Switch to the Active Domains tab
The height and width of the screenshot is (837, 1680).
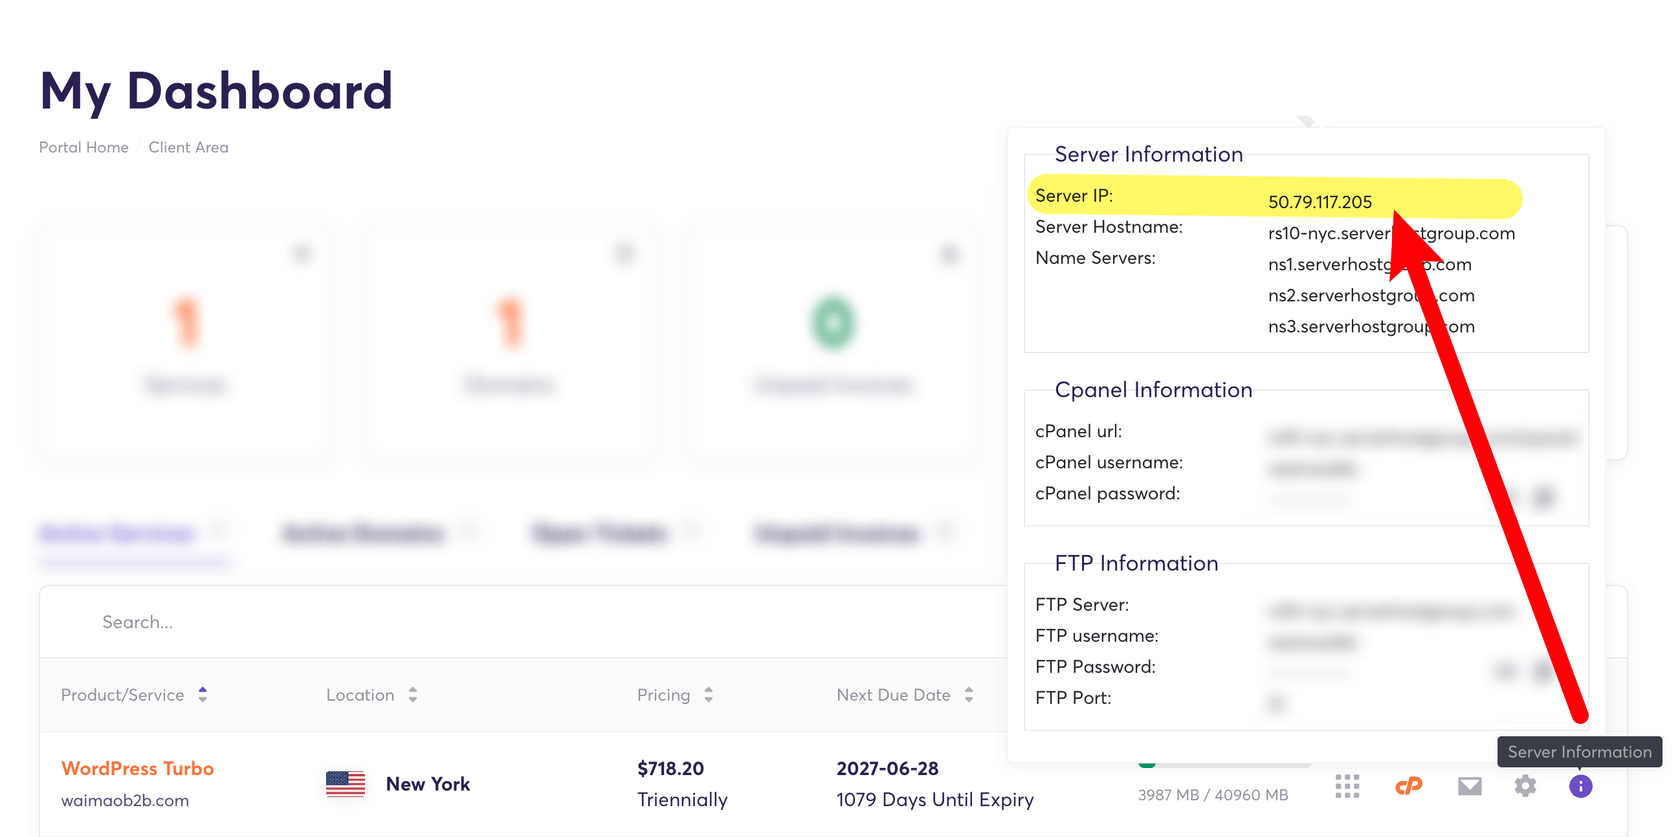click(x=363, y=534)
